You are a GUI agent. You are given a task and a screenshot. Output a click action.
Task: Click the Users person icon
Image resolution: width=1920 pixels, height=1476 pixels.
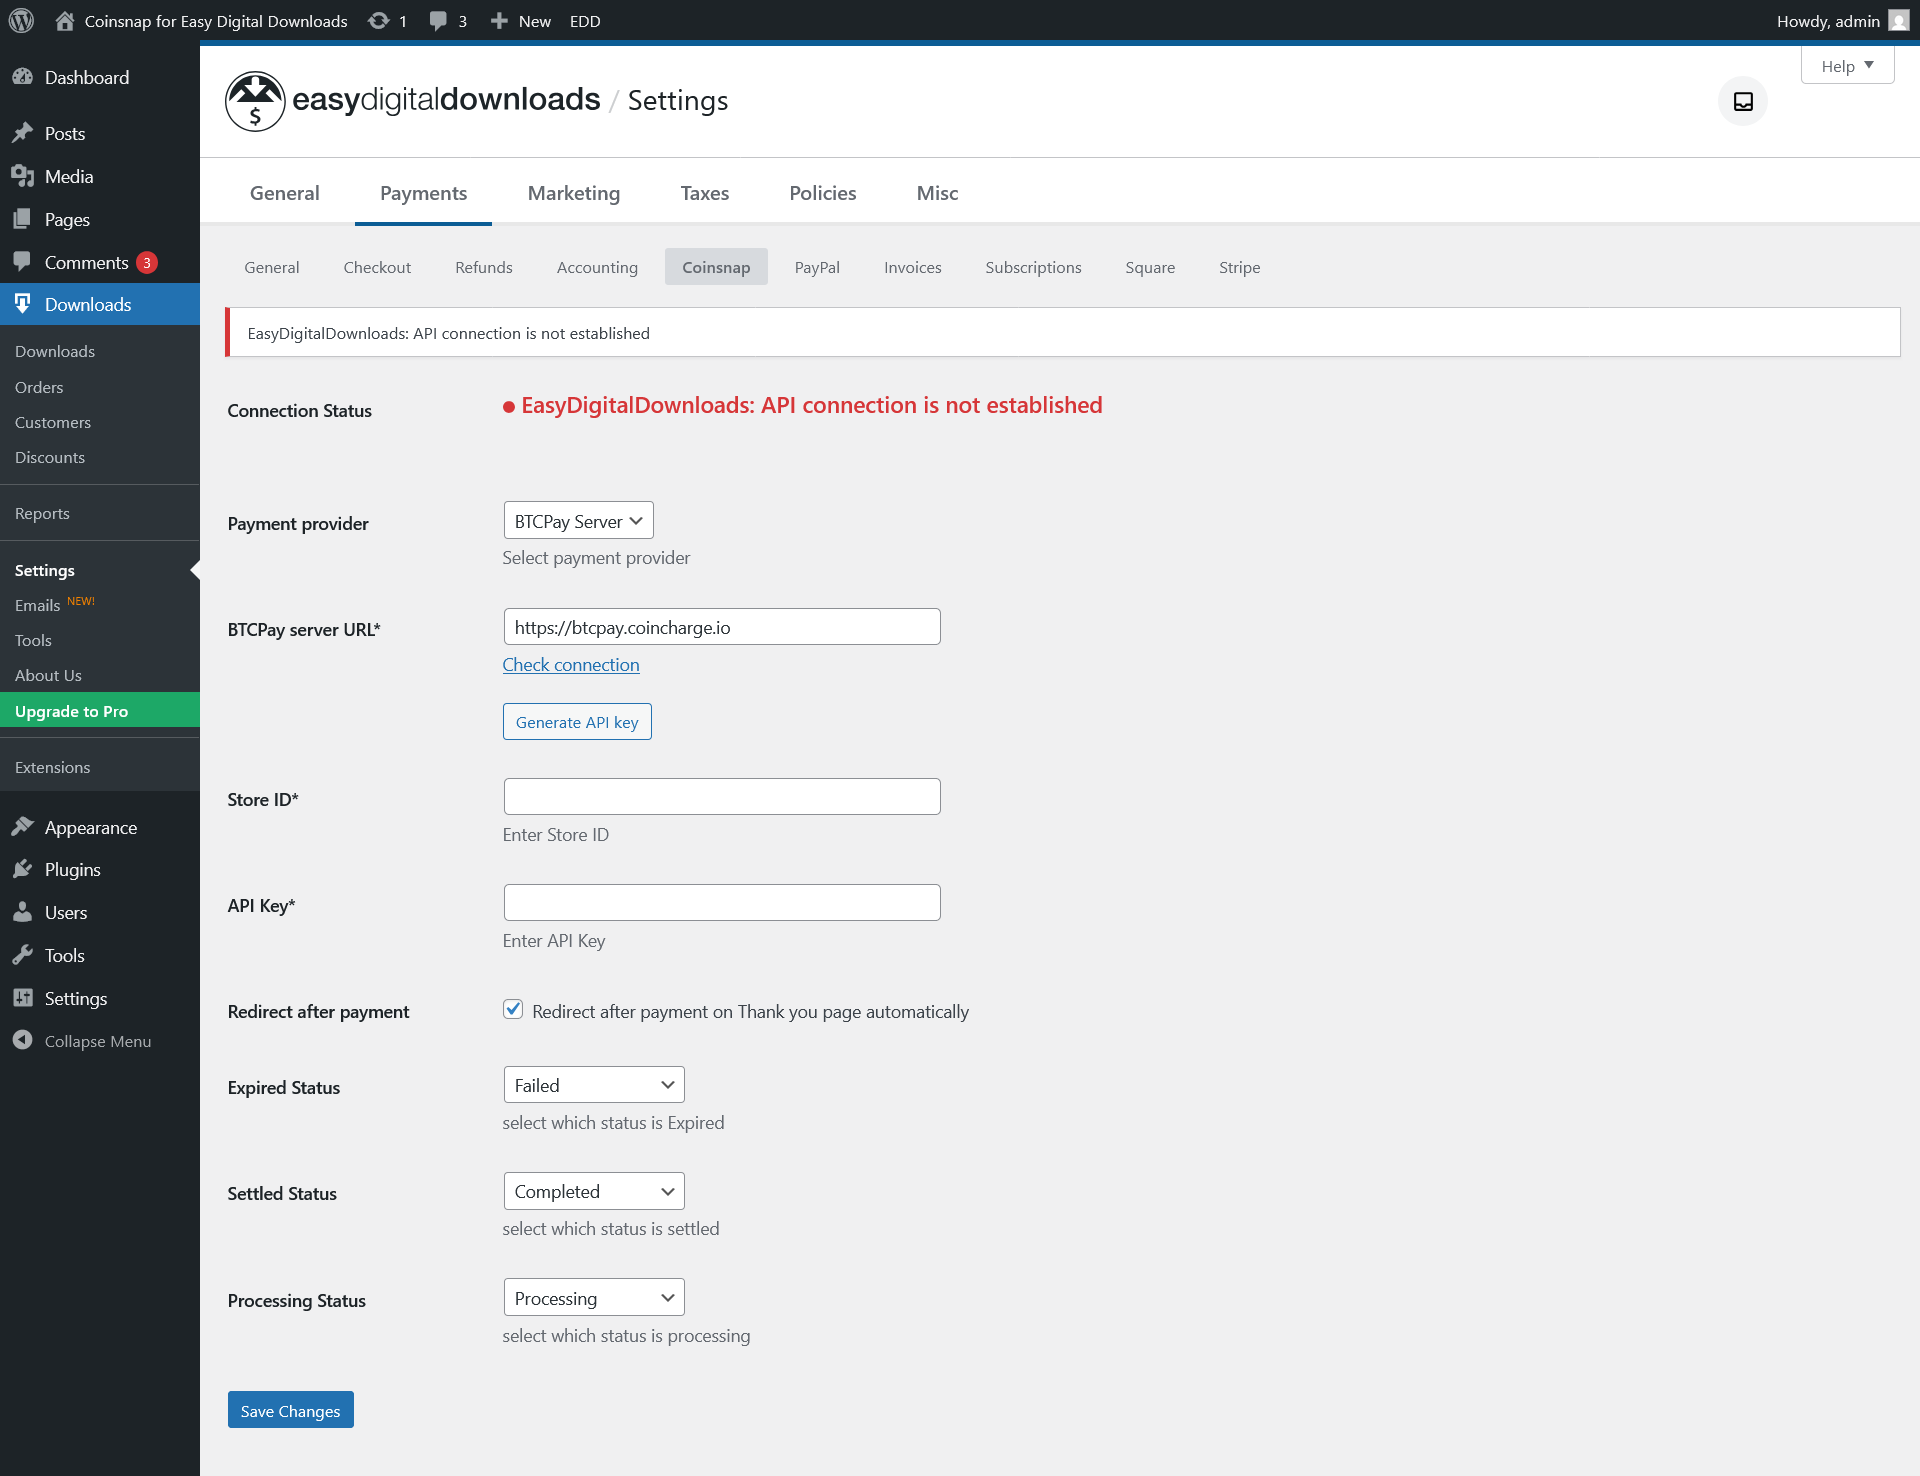pyautogui.click(x=23, y=912)
